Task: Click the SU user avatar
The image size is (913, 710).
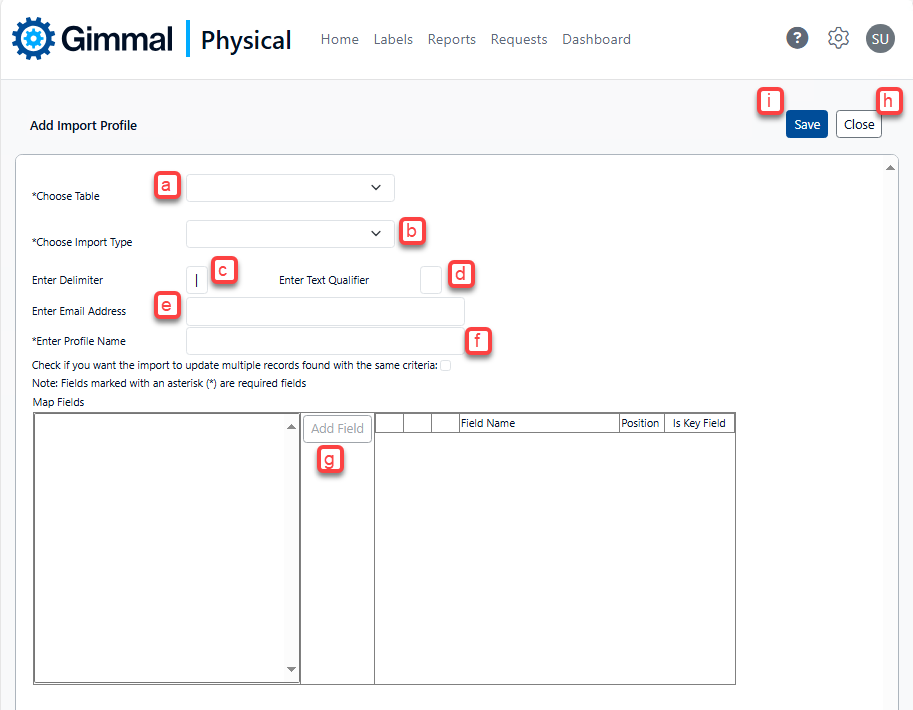Action: pos(880,39)
